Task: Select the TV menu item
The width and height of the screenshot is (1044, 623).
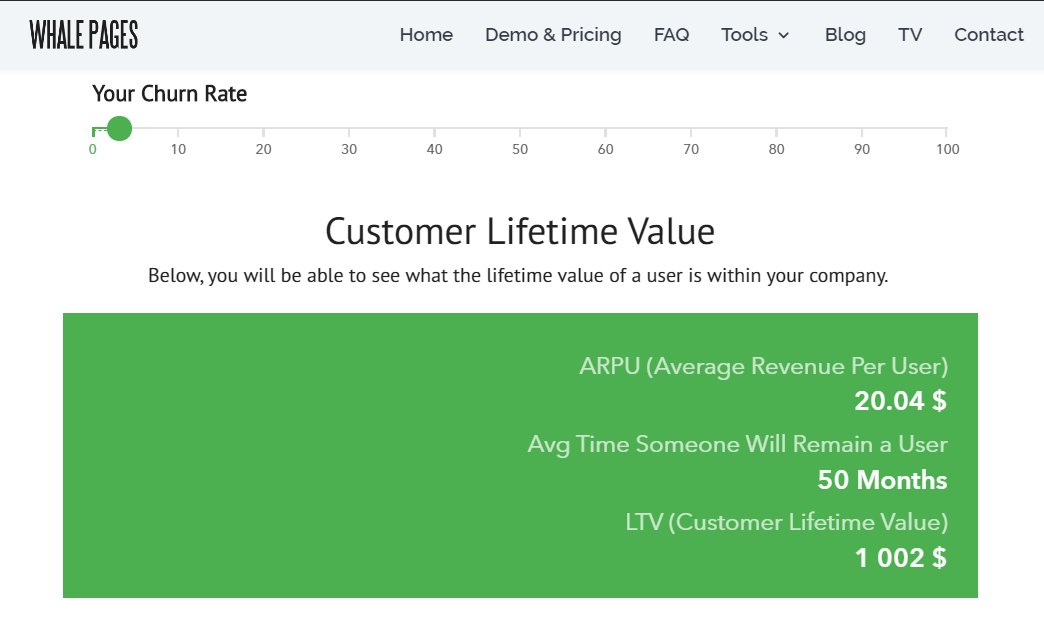Action: point(910,35)
